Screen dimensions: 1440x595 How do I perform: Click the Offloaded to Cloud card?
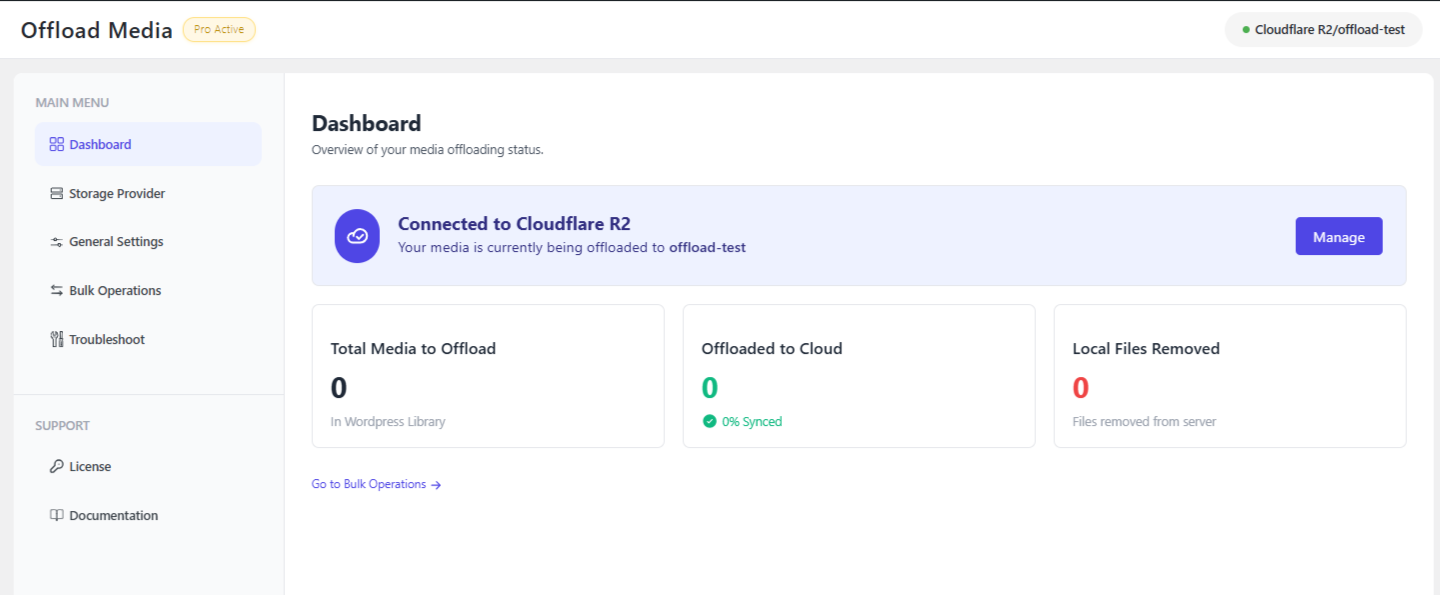[858, 376]
